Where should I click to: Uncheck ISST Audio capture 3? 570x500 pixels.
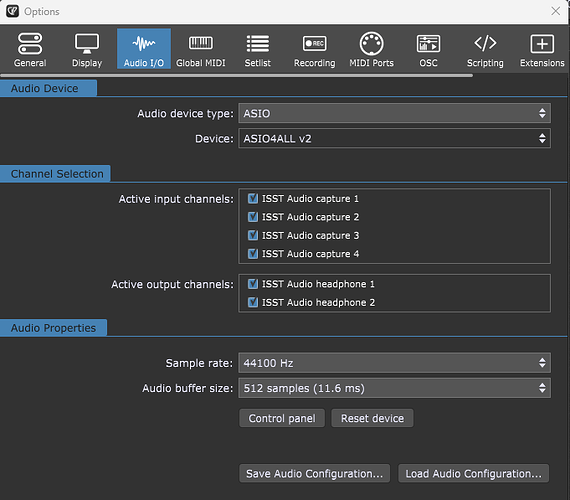coord(253,235)
